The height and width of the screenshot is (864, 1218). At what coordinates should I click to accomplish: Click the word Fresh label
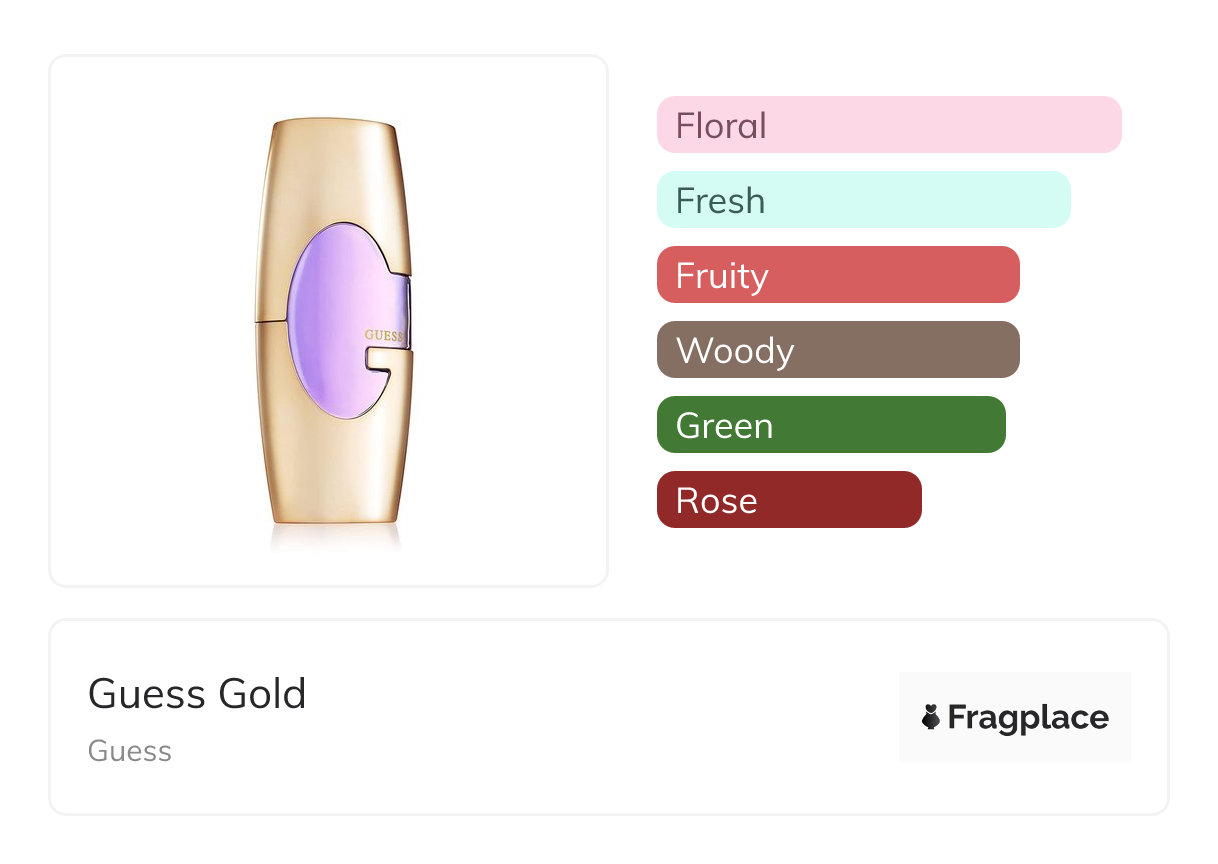pyautogui.click(x=720, y=201)
